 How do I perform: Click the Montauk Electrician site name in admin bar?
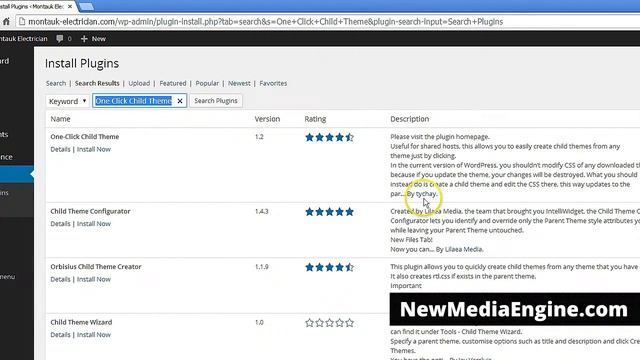(24, 39)
